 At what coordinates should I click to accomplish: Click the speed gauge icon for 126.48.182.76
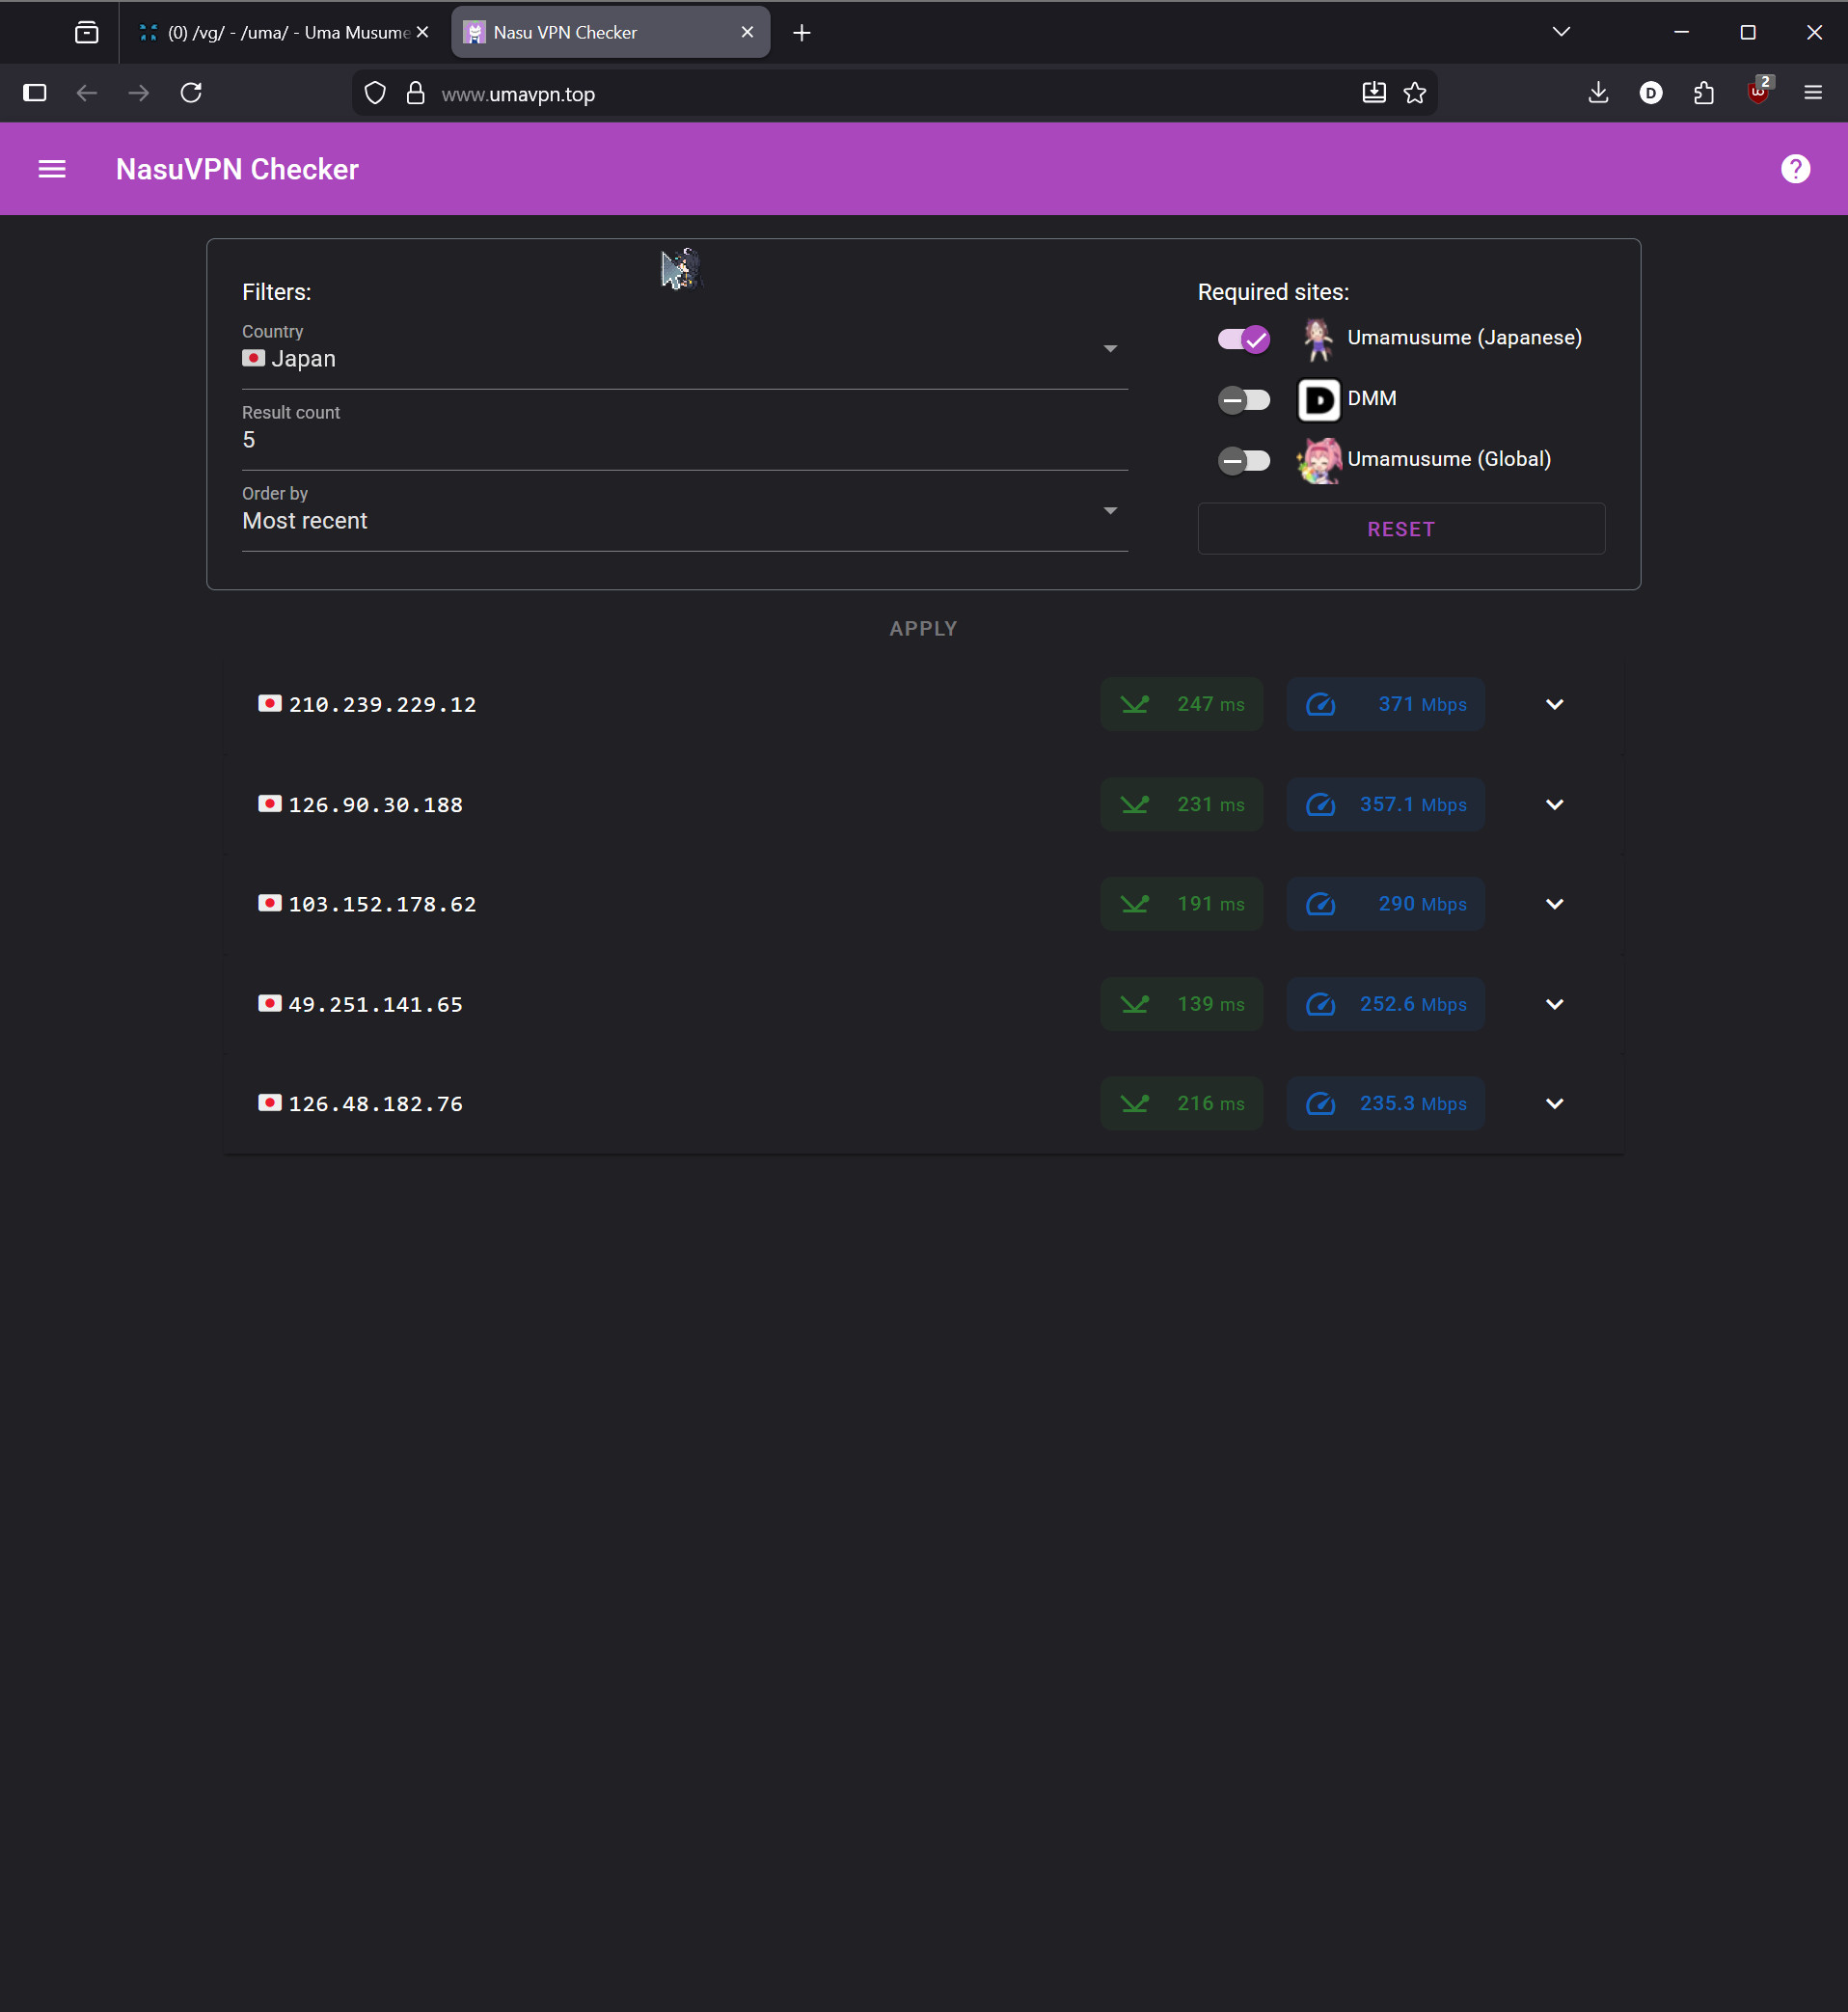pyautogui.click(x=1320, y=1104)
